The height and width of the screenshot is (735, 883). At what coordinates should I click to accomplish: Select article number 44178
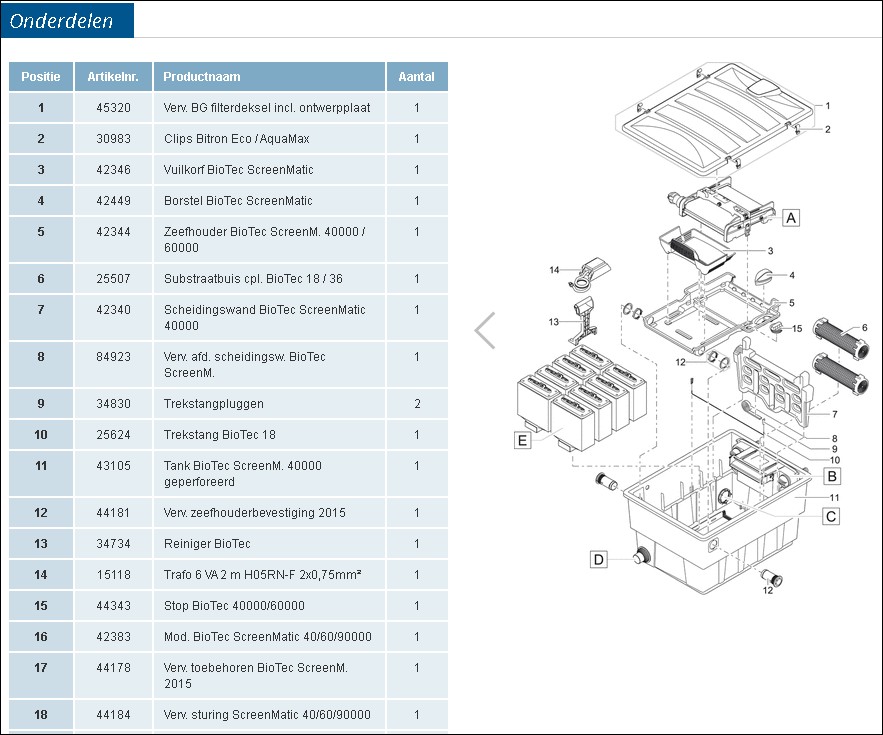113,667
